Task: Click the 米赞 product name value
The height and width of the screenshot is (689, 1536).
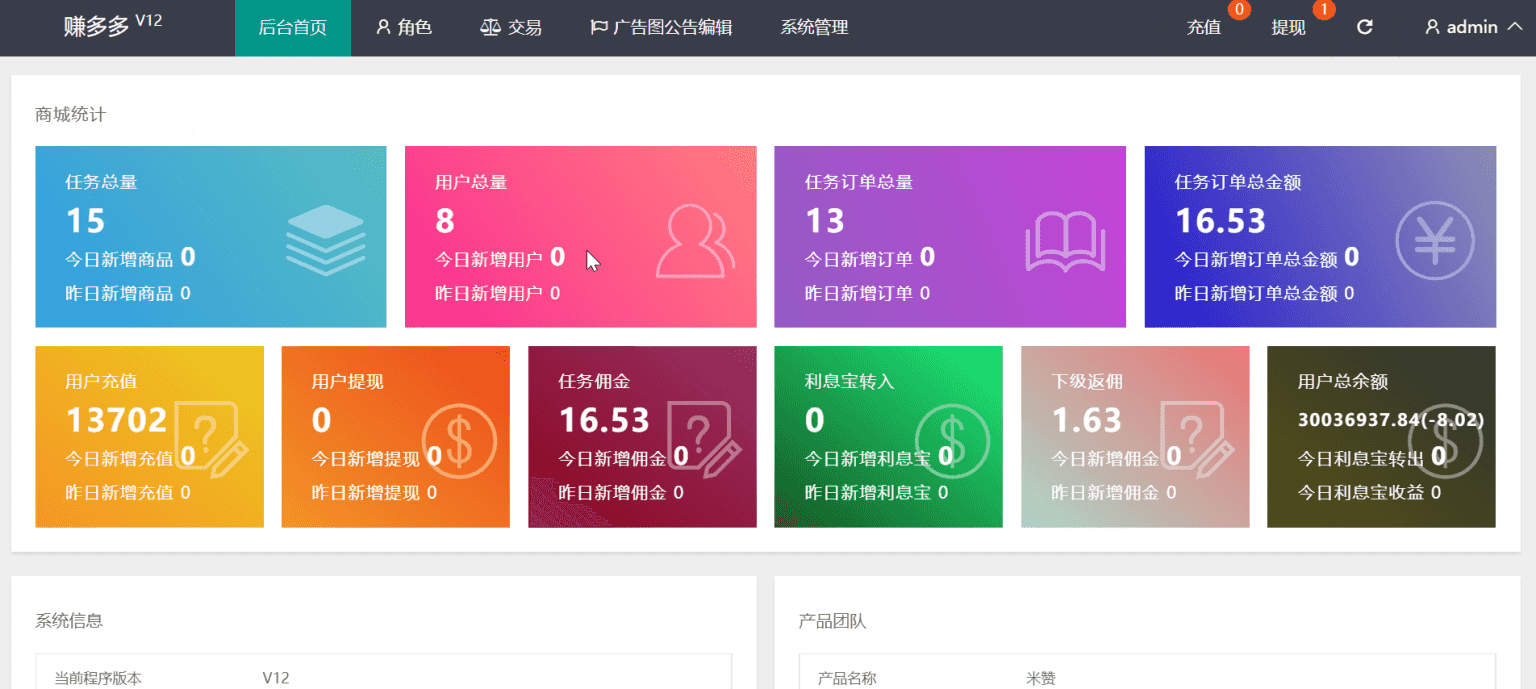Action: 1040,678
